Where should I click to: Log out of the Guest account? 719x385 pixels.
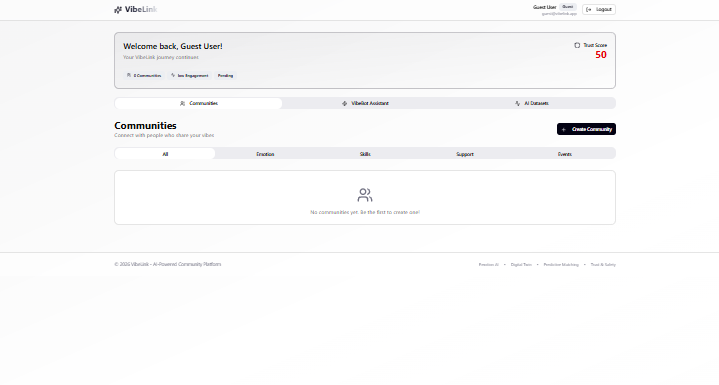coord(599,10)
